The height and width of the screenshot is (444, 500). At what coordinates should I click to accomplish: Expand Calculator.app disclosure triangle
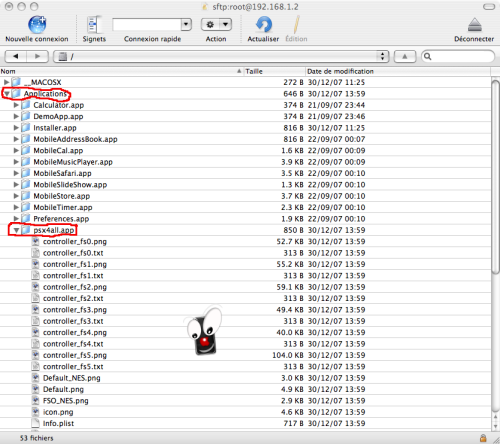coord(16,105)
